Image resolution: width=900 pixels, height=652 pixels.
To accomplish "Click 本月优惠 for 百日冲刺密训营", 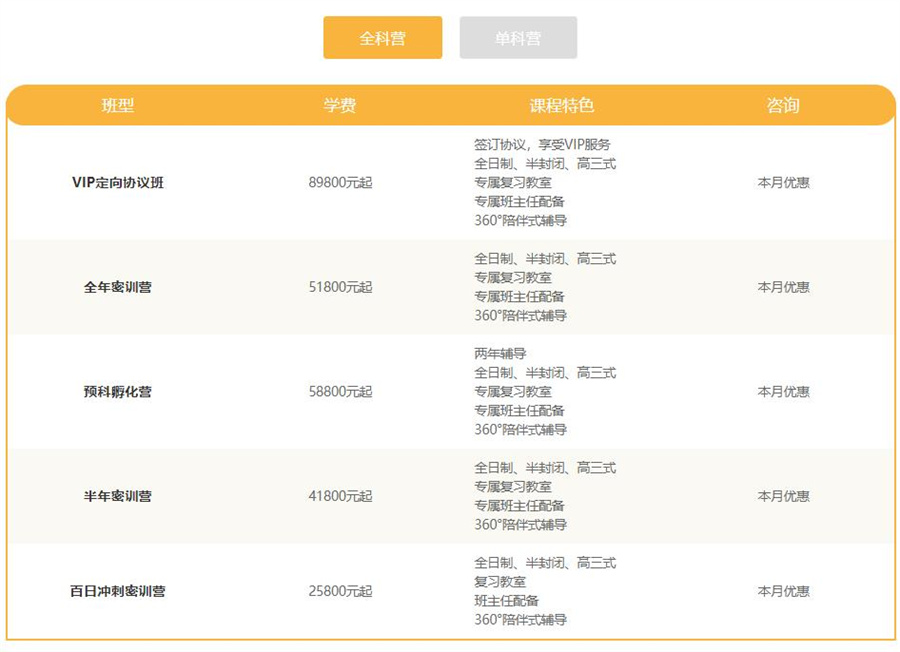I will tap(785, 590).
